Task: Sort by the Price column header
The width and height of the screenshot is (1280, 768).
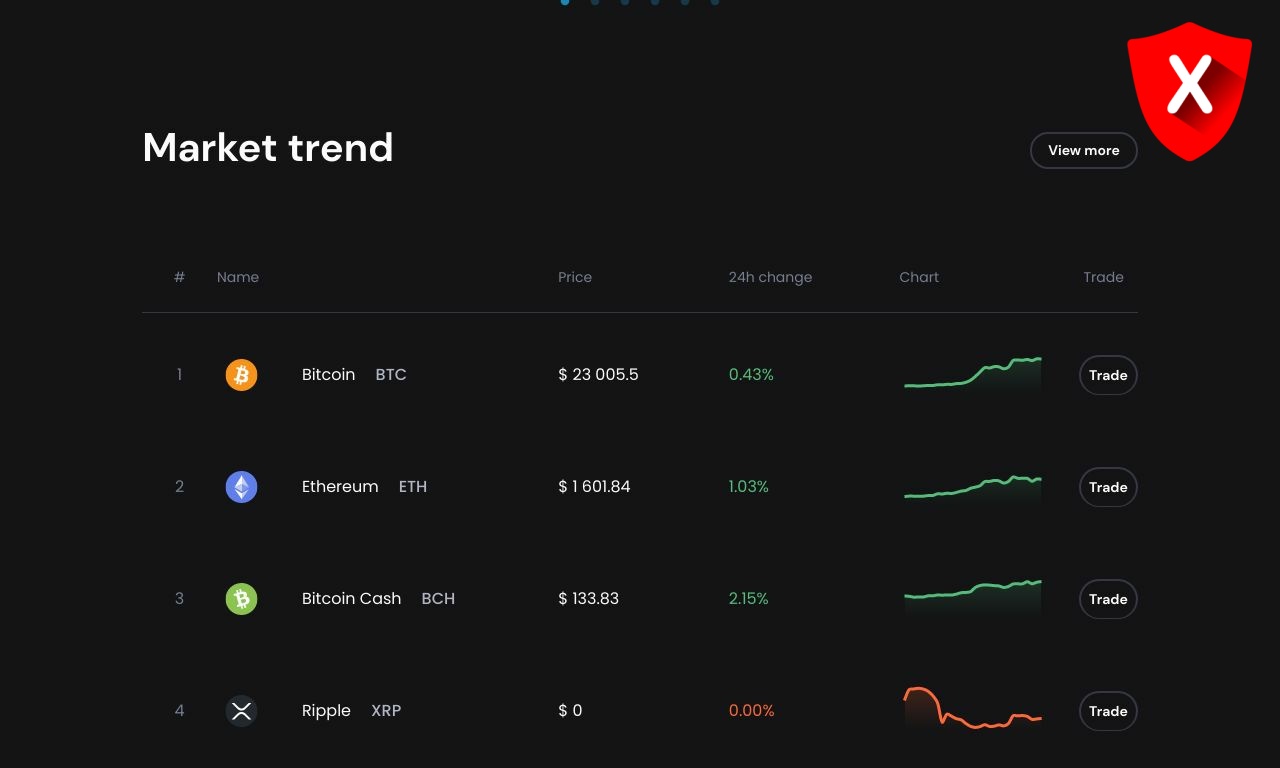Action: point(575,277)
